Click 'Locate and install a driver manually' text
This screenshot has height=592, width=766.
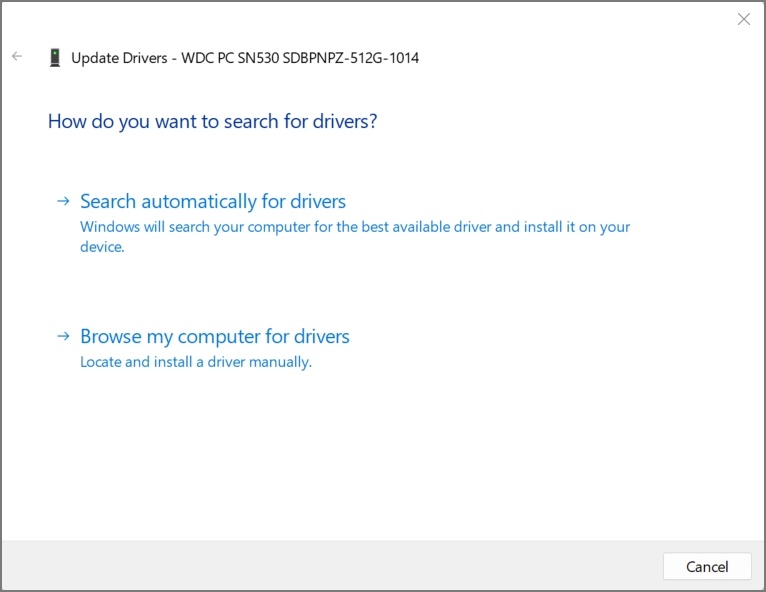pyautogui.click(x=196, y=362)
